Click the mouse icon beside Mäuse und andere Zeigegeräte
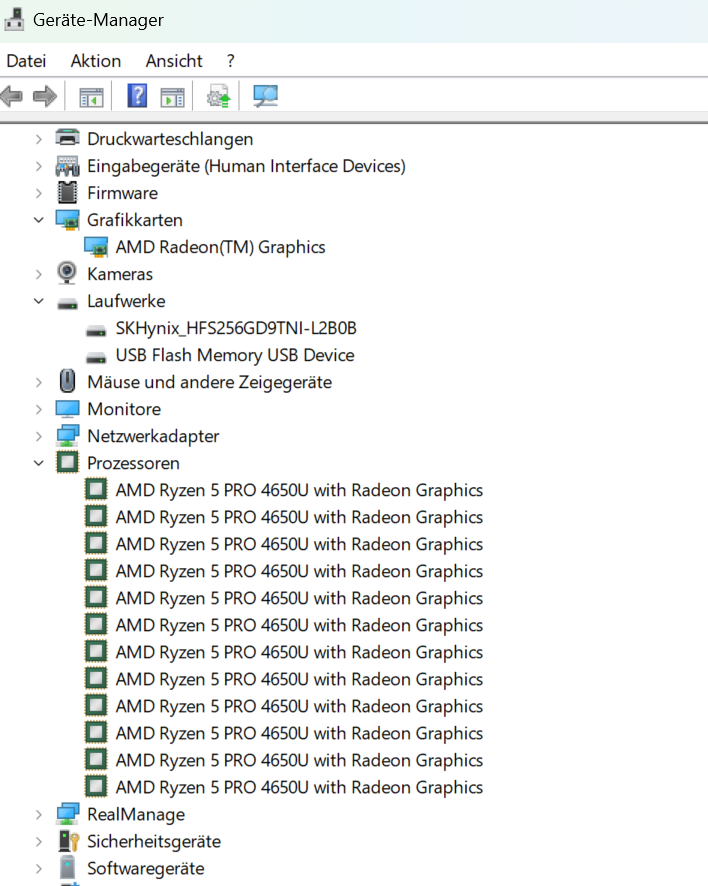Screen dimensions: 708x886 tap(67, 381)
